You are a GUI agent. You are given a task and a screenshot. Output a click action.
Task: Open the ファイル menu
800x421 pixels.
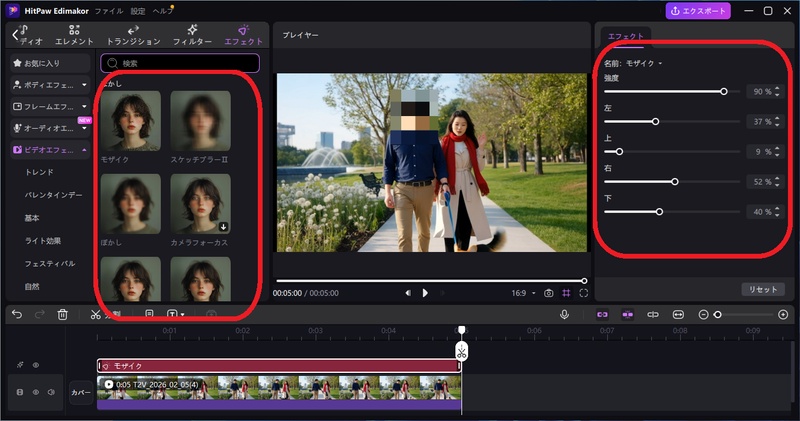tap(109, 11)
